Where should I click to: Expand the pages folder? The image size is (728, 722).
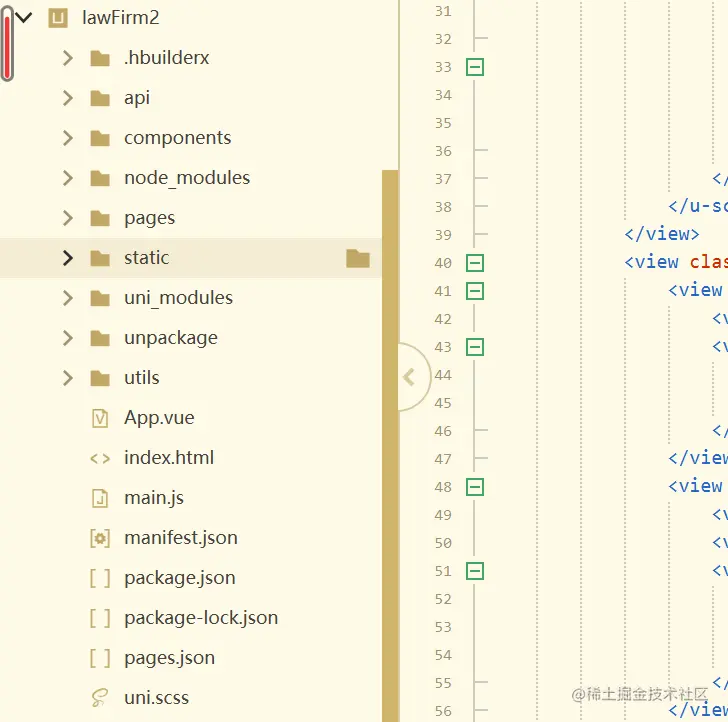[68, 218]
